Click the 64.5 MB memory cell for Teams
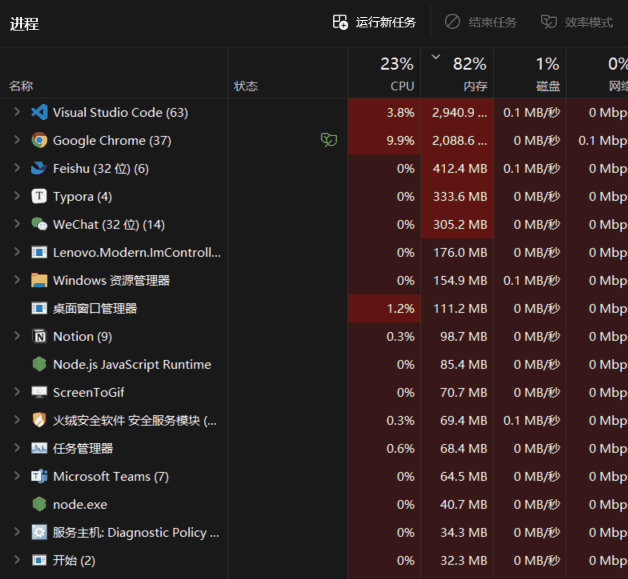 457,476
